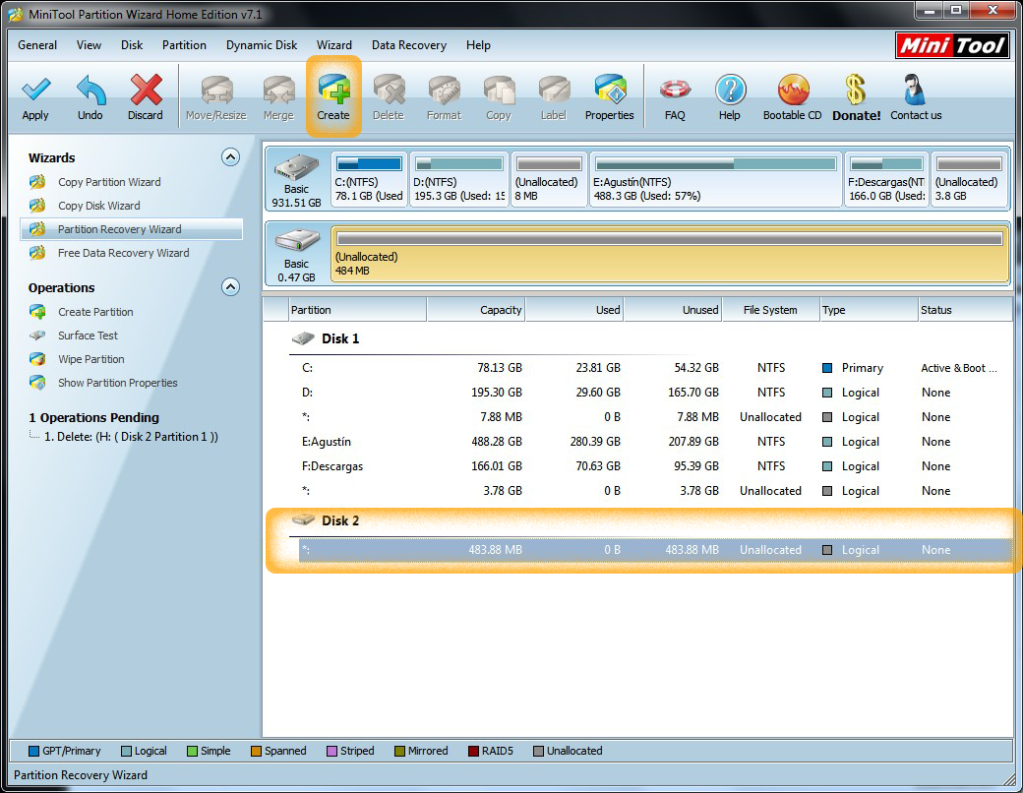
Task: Choose Create Partition in Operations panel
Action: [x=95, y=312]
